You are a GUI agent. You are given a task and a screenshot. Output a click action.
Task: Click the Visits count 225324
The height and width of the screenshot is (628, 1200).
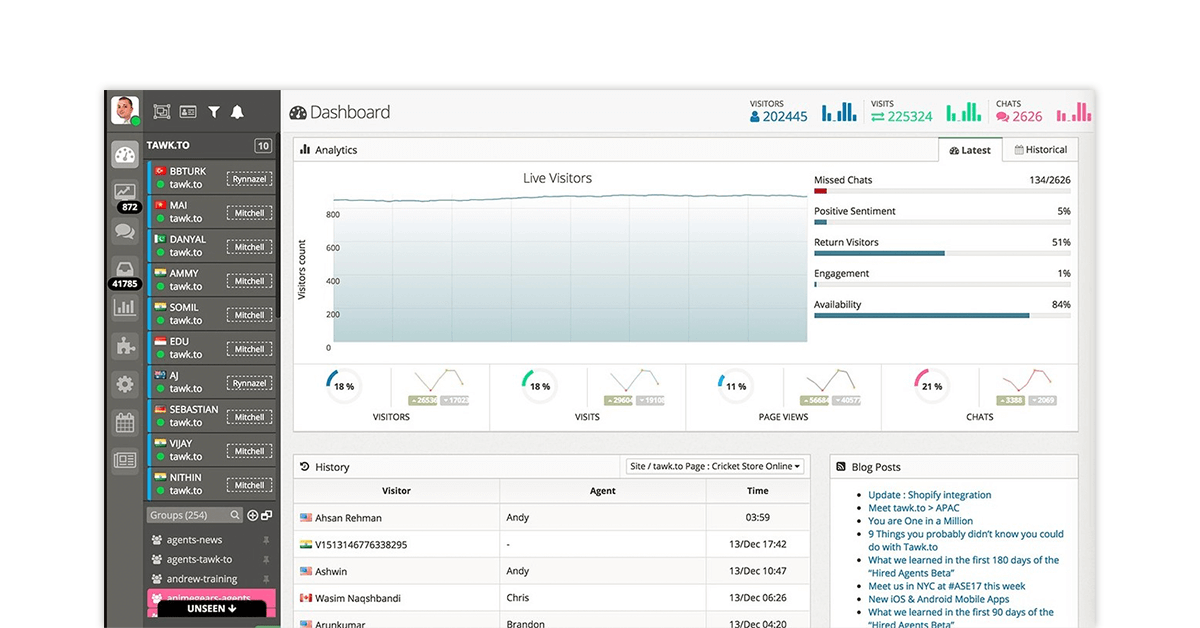[x=902, y=116]
